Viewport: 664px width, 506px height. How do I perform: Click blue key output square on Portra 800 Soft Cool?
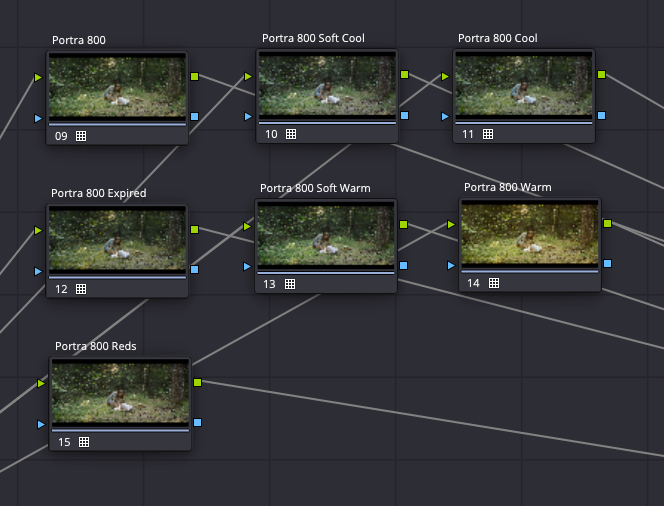pyautogui.click(x=404, y=116)
